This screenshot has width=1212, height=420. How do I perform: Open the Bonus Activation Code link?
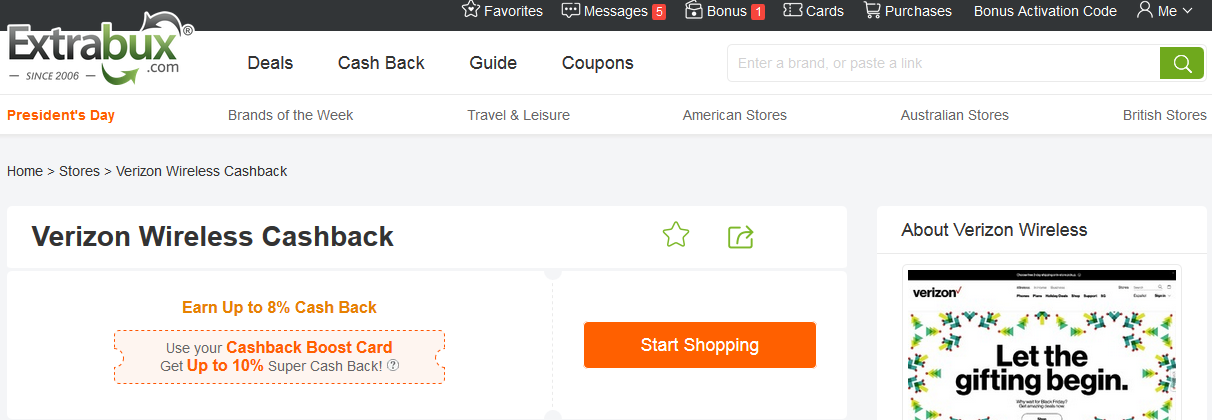pos(1045,11)
